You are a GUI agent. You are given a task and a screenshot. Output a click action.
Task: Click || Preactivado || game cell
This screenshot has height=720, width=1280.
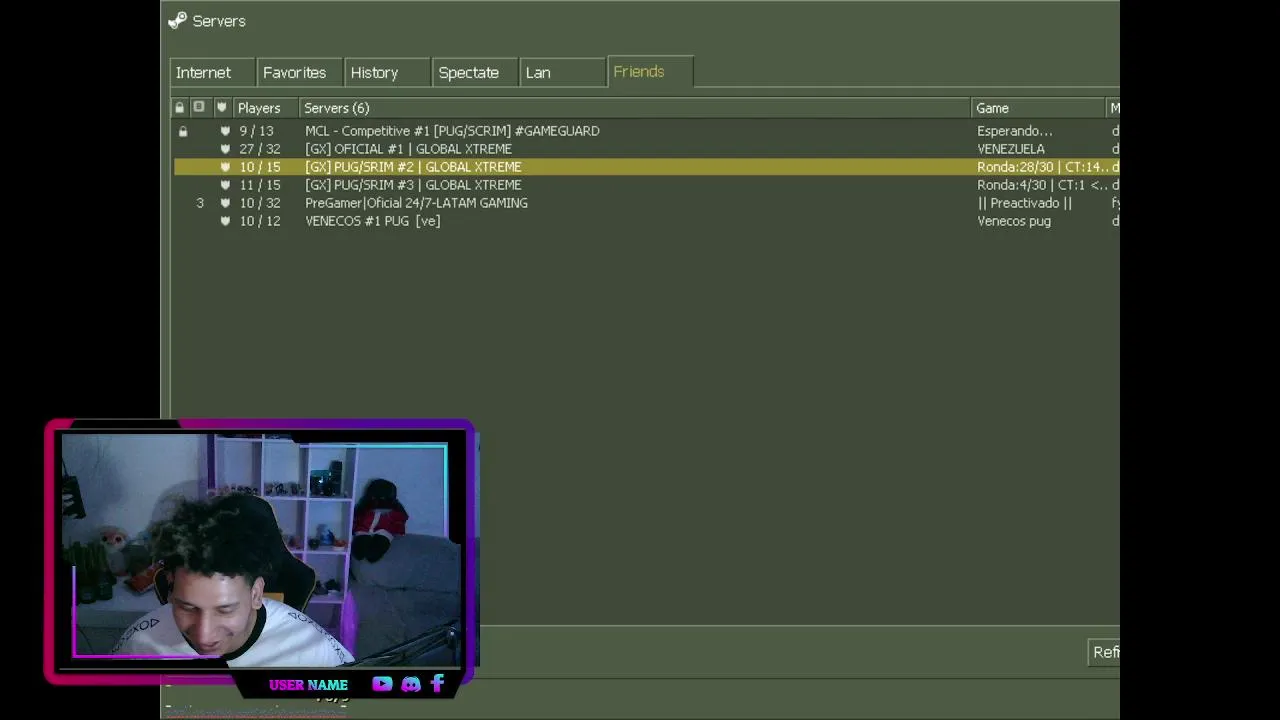pyautogui.click(x=1025, y=203)
